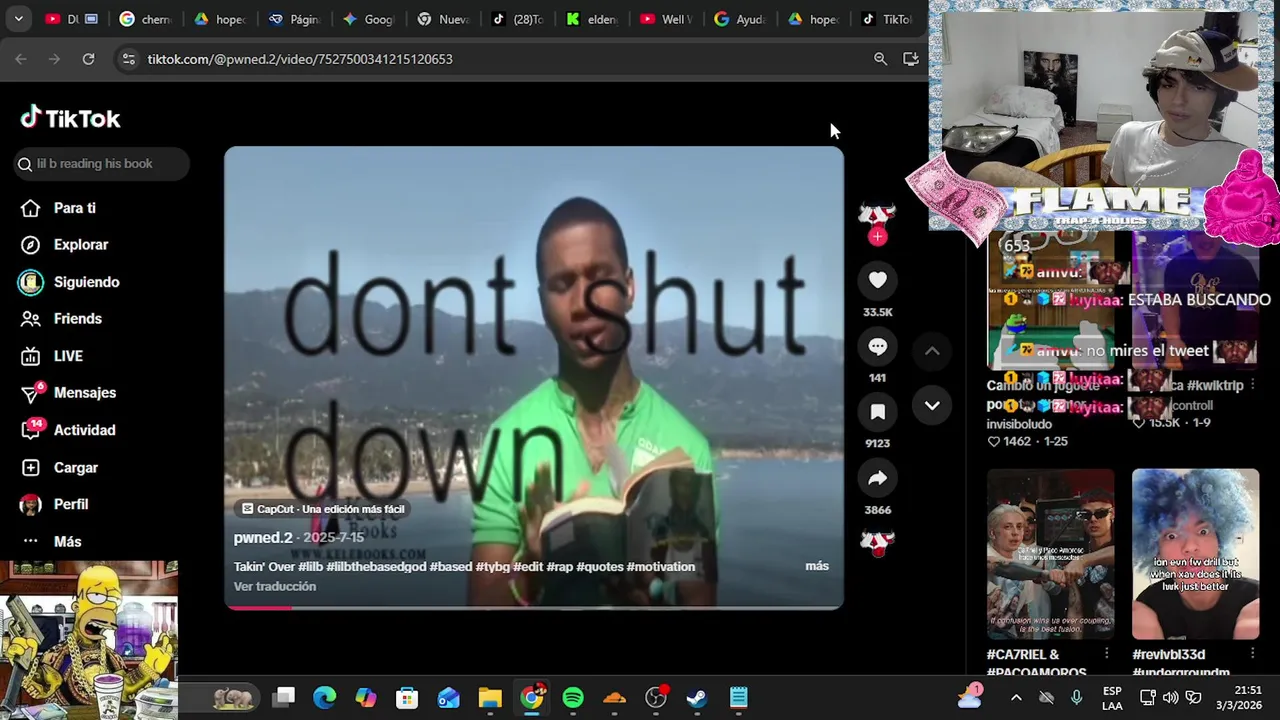Seek on the video progress bar
The height and width of the screenshot is (720, 1280).
click(x=534, y=607)
